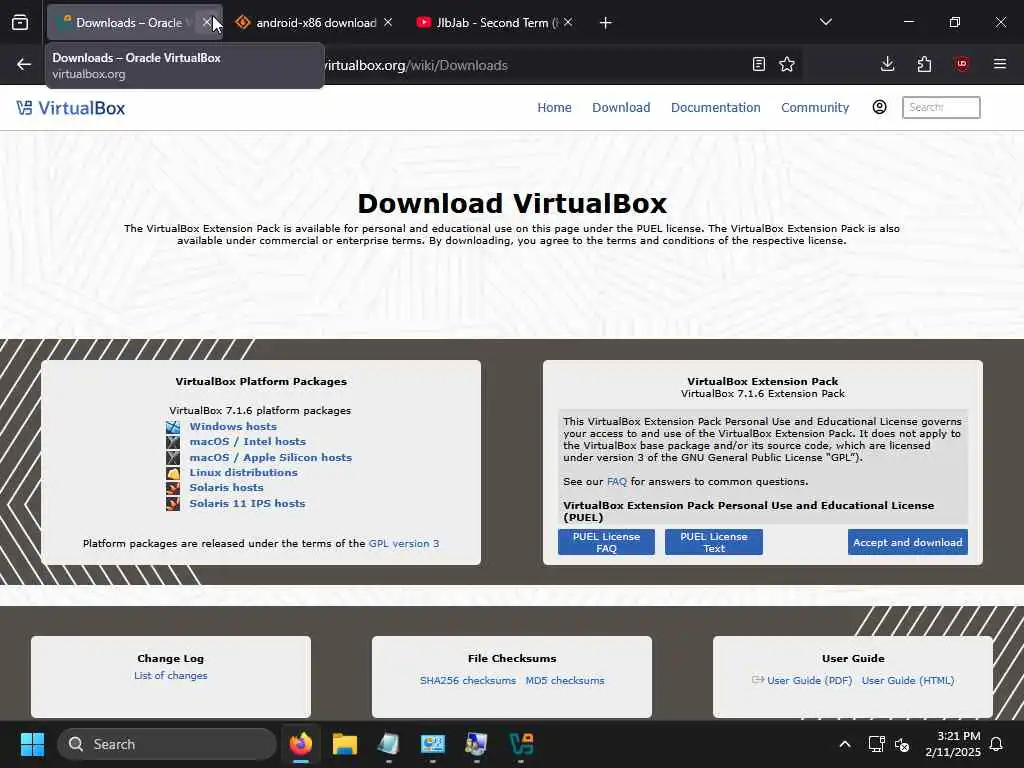The width and height of the screenshot is (1024, 768).
Task: Click the VirtualBox logo in the header
Action: click(x=71, y=108)
